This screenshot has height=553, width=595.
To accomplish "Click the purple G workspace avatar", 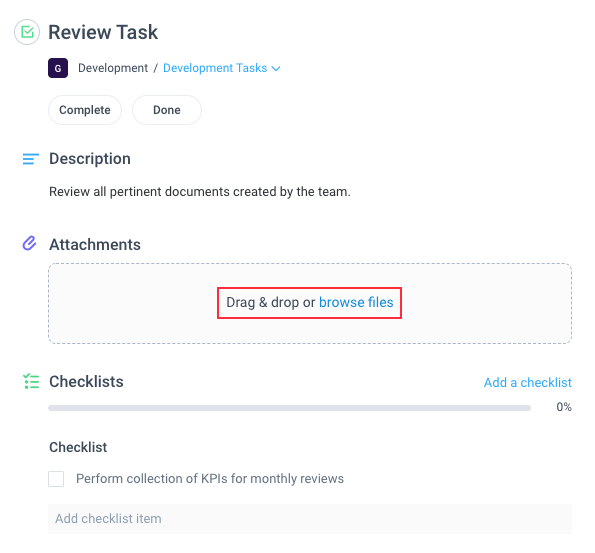I will (58, 68).
